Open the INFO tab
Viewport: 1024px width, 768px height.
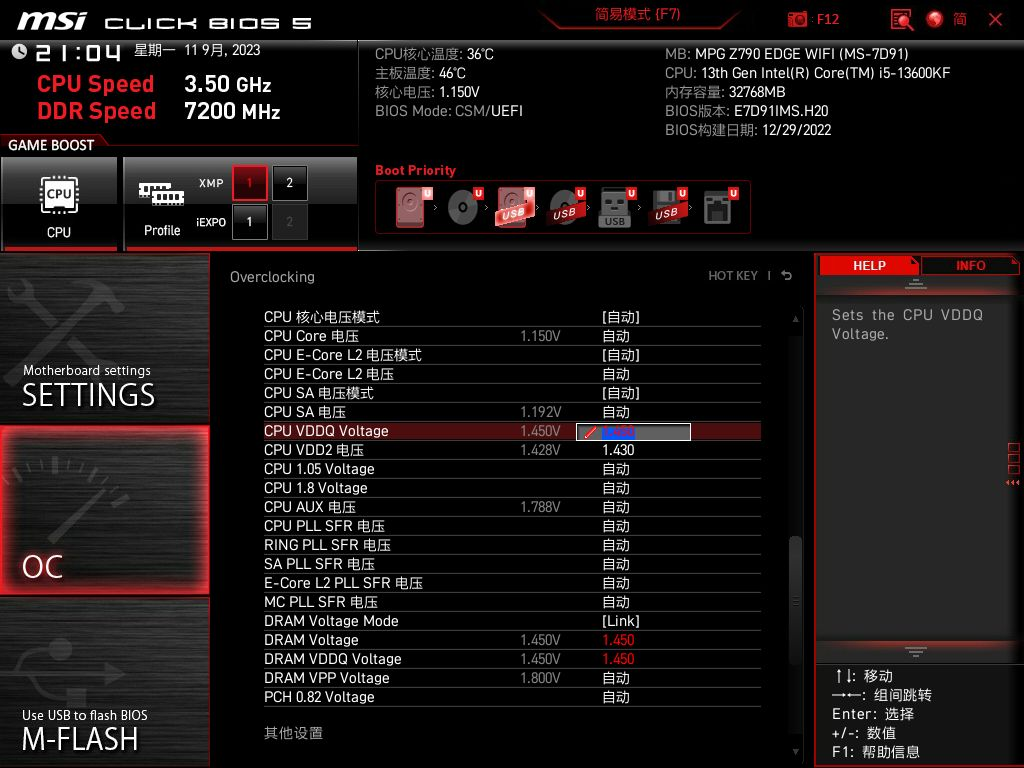click(970, 266)
